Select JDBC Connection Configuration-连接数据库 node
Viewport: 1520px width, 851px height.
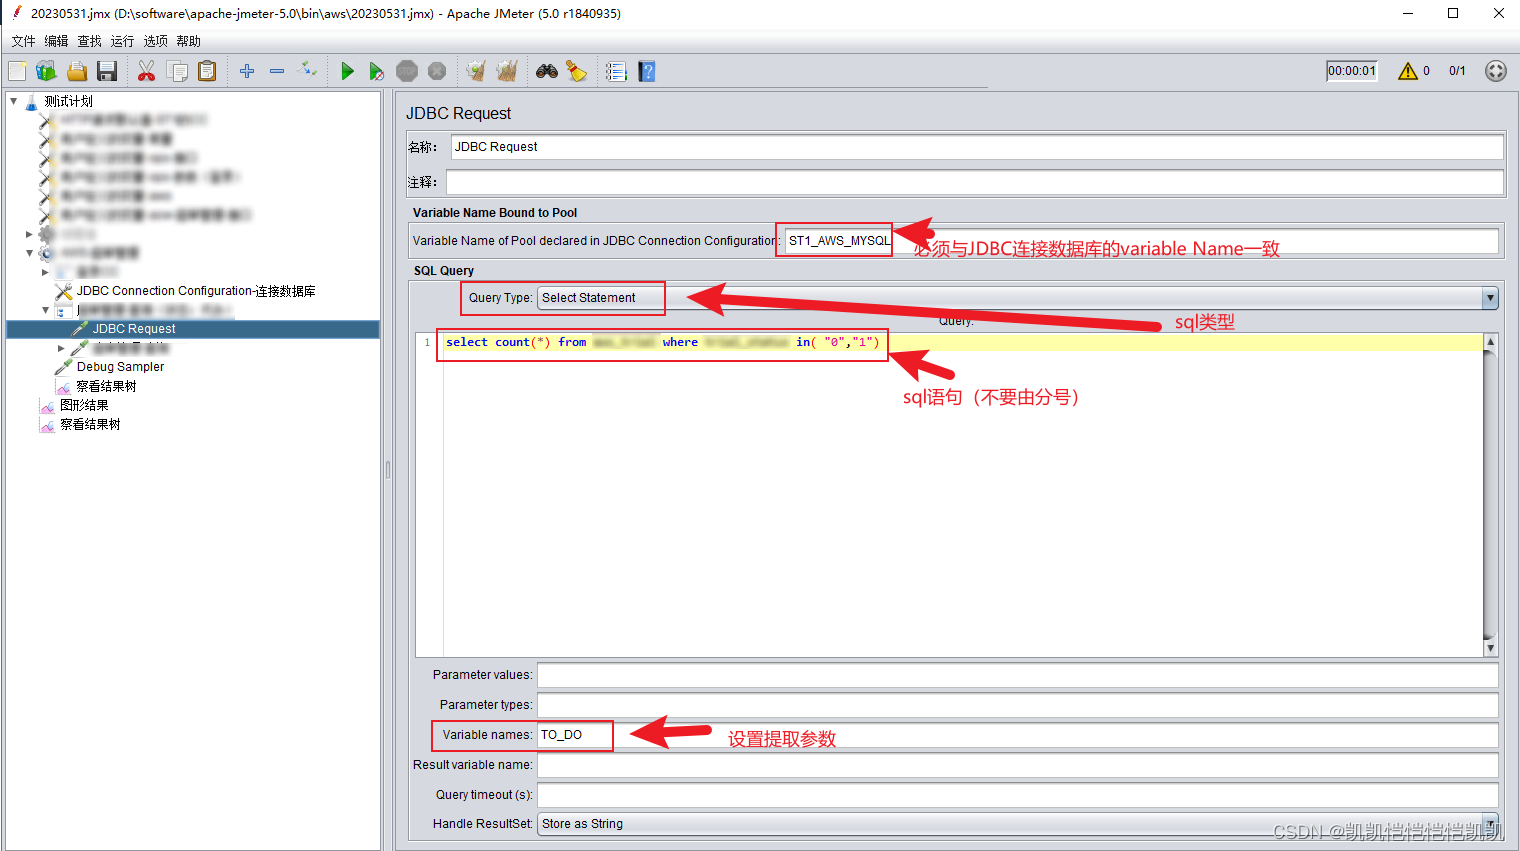pos(196,291)
